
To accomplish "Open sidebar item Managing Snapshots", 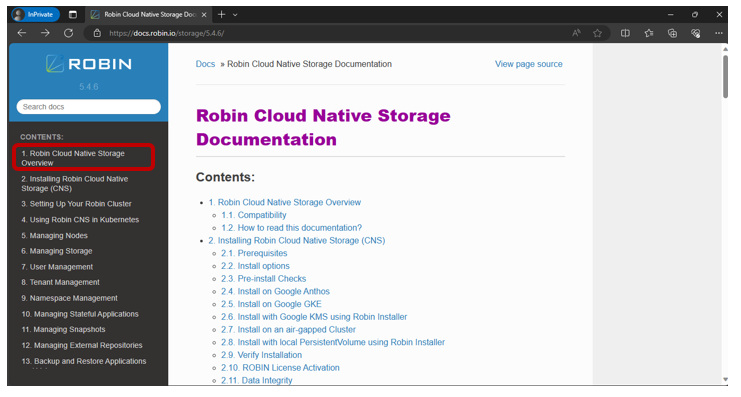I will click(x=63, y=329).
